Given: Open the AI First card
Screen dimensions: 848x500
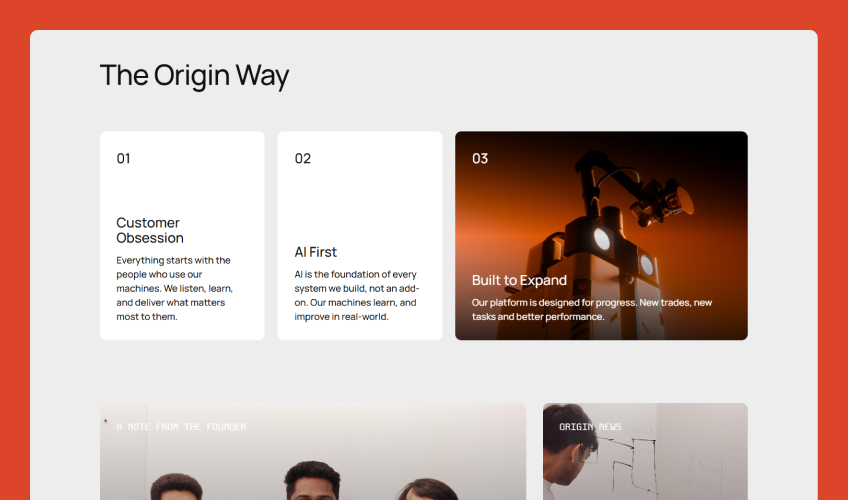Looking at the screenshot, I should [x=360, y=236].
